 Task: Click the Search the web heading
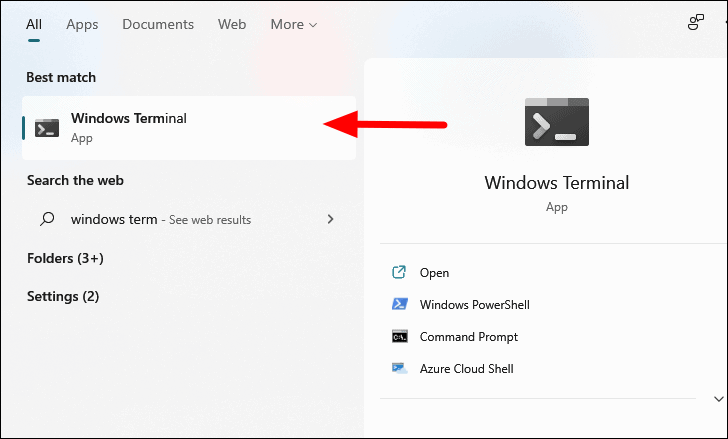75,180
